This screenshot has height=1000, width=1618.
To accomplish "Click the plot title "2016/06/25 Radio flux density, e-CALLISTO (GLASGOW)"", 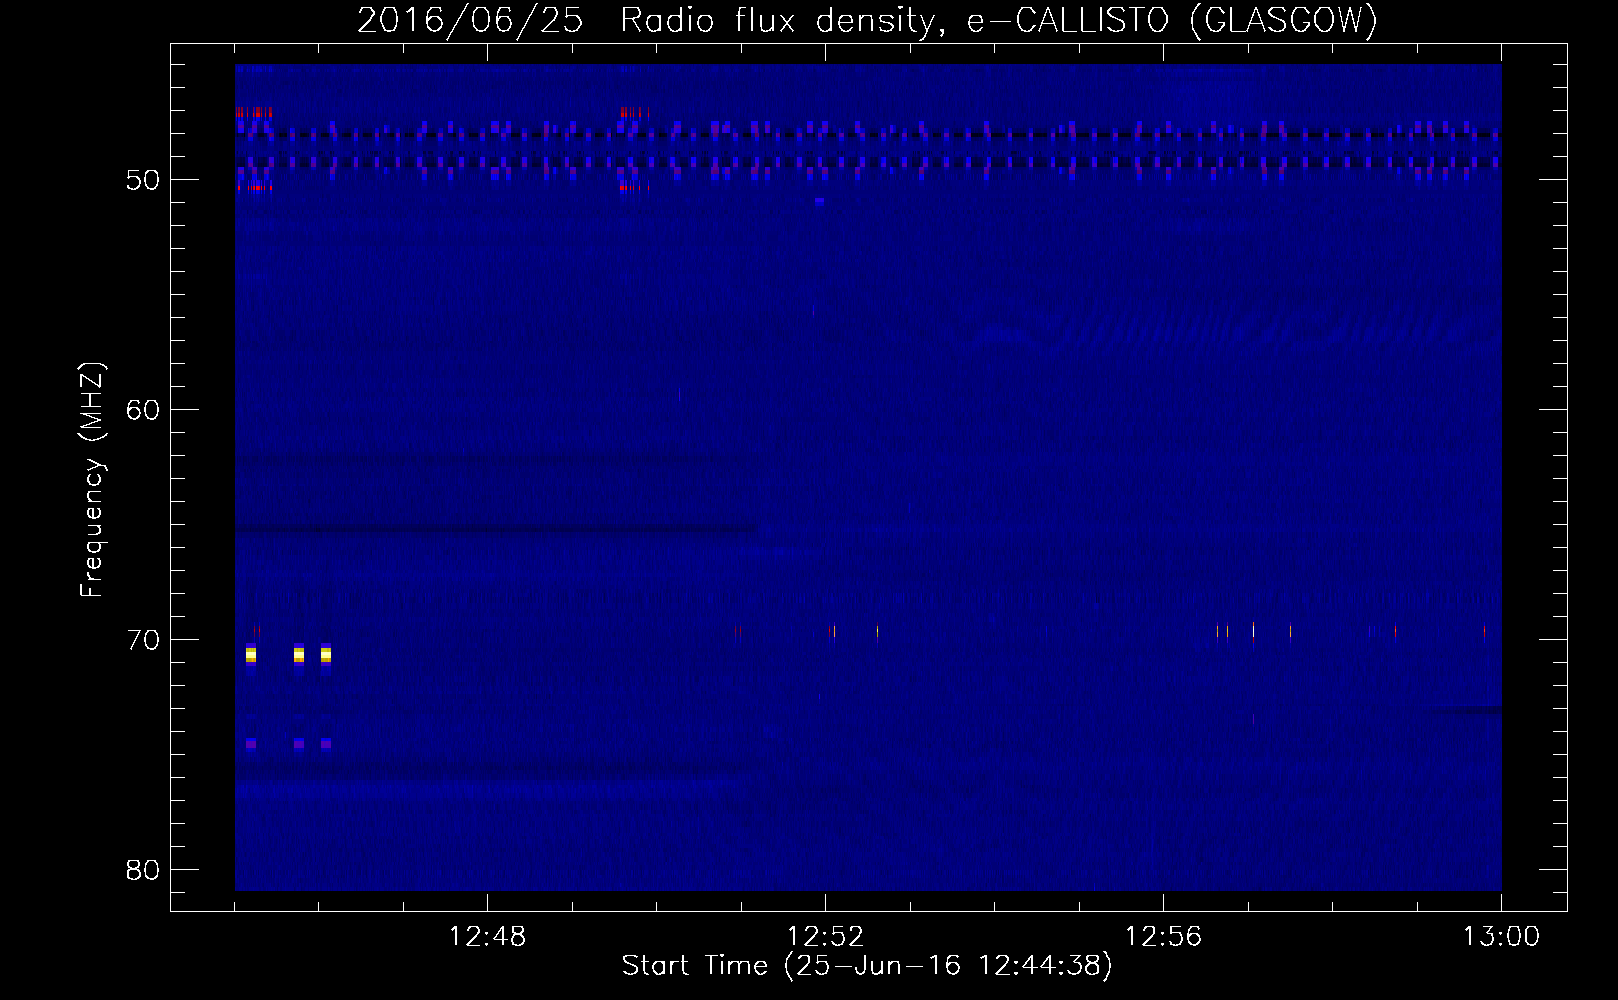I will 867,20.
